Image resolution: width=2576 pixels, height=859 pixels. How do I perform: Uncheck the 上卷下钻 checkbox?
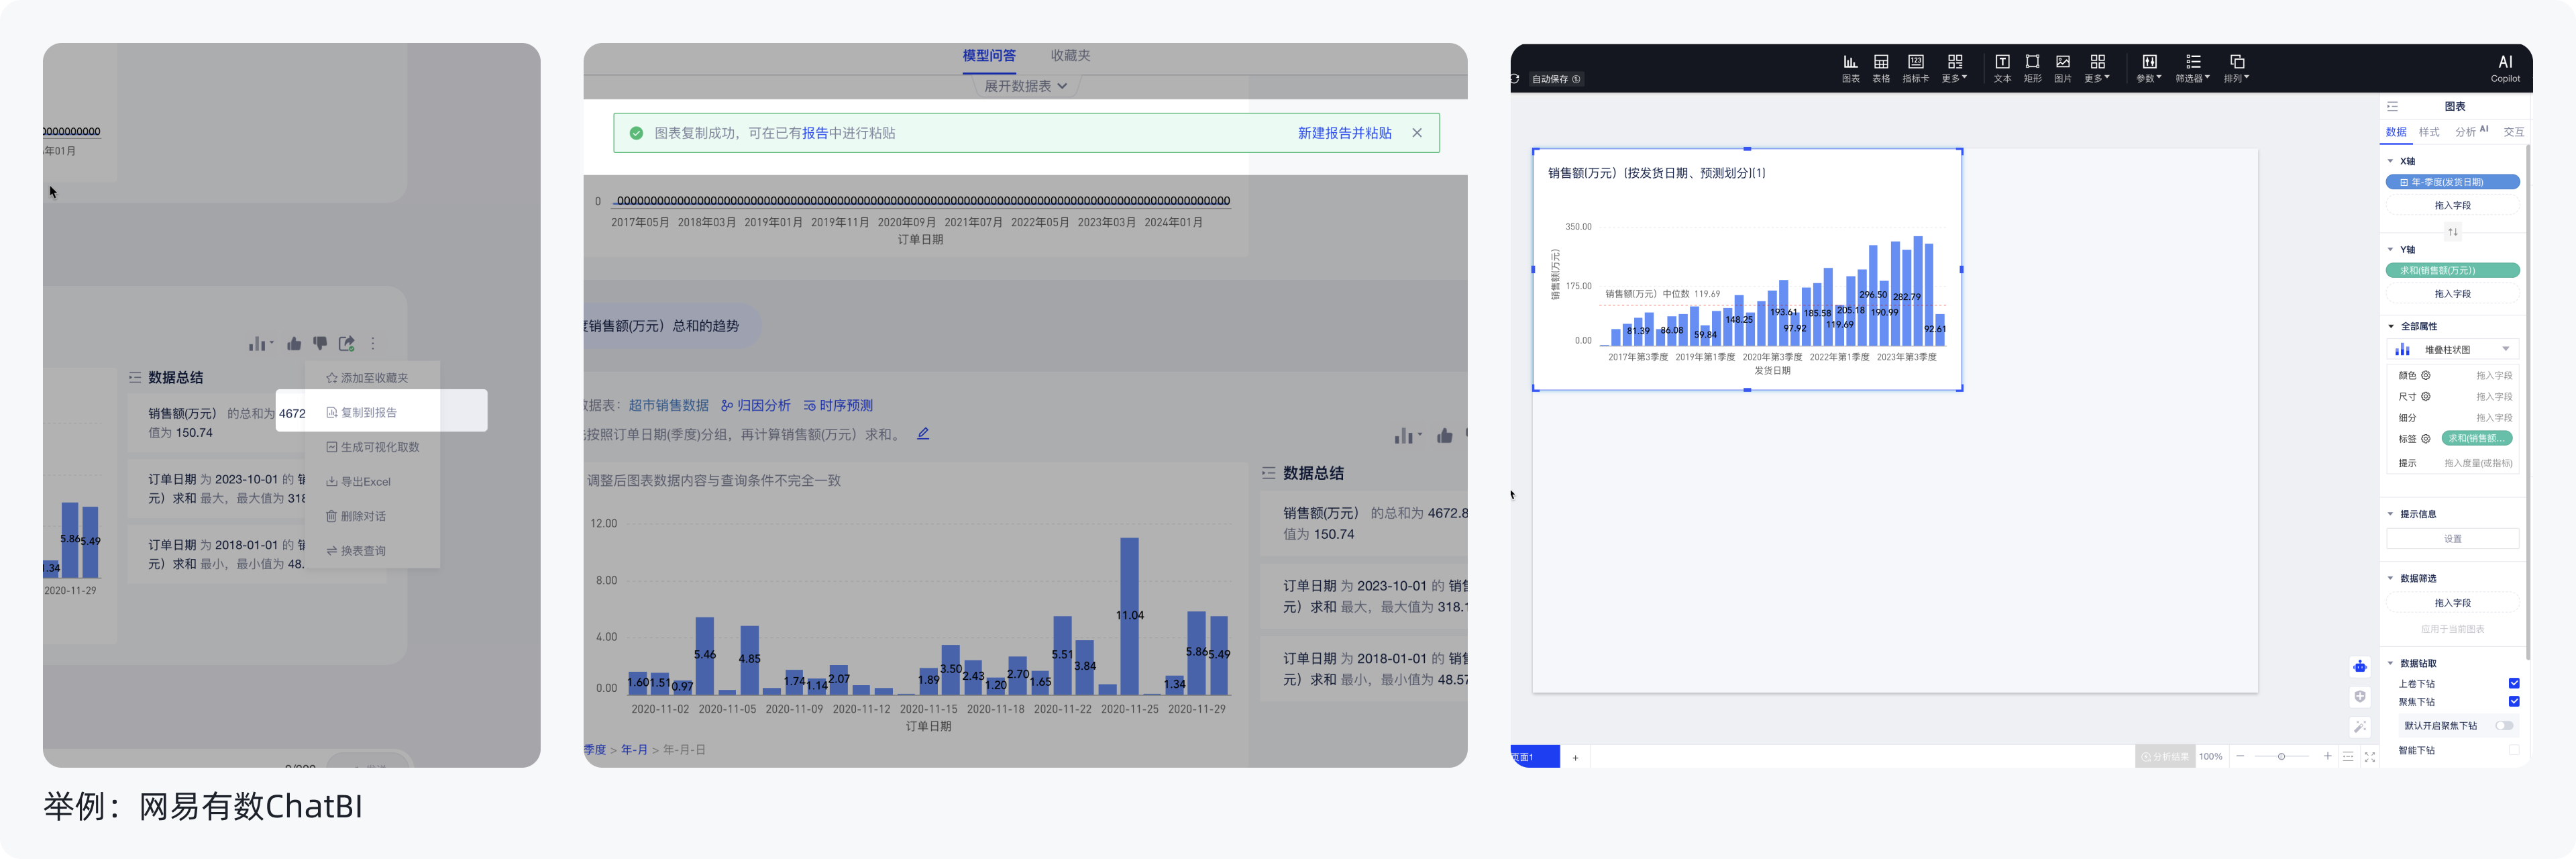pos(2514,683)
